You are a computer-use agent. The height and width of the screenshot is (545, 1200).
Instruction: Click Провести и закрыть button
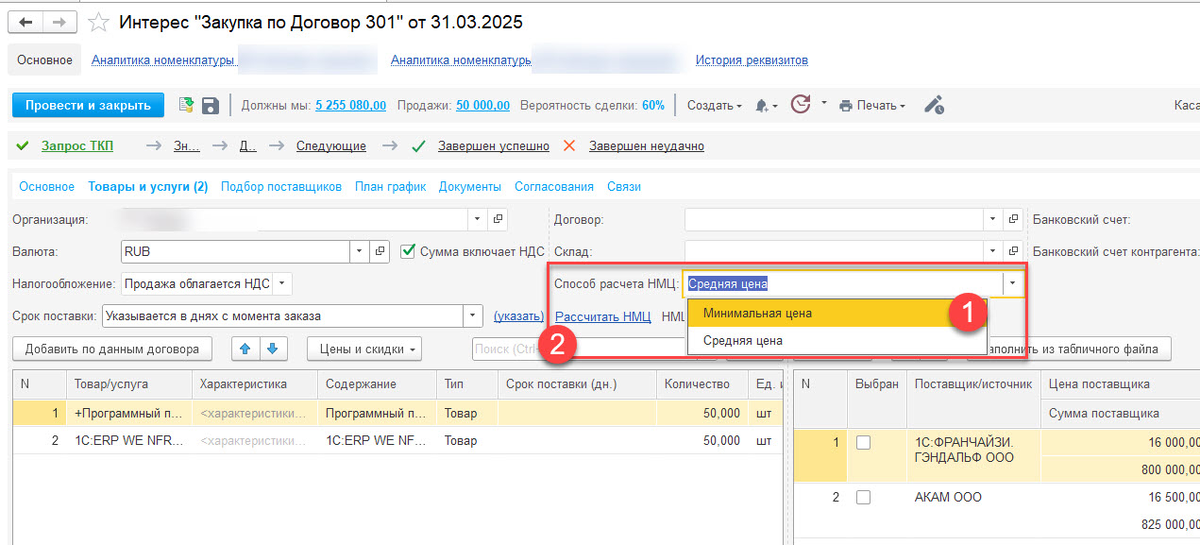point(87,105)
